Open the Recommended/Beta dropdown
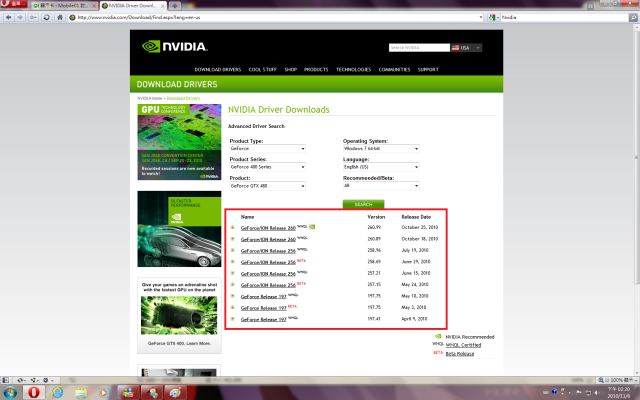 pos(381,186)
